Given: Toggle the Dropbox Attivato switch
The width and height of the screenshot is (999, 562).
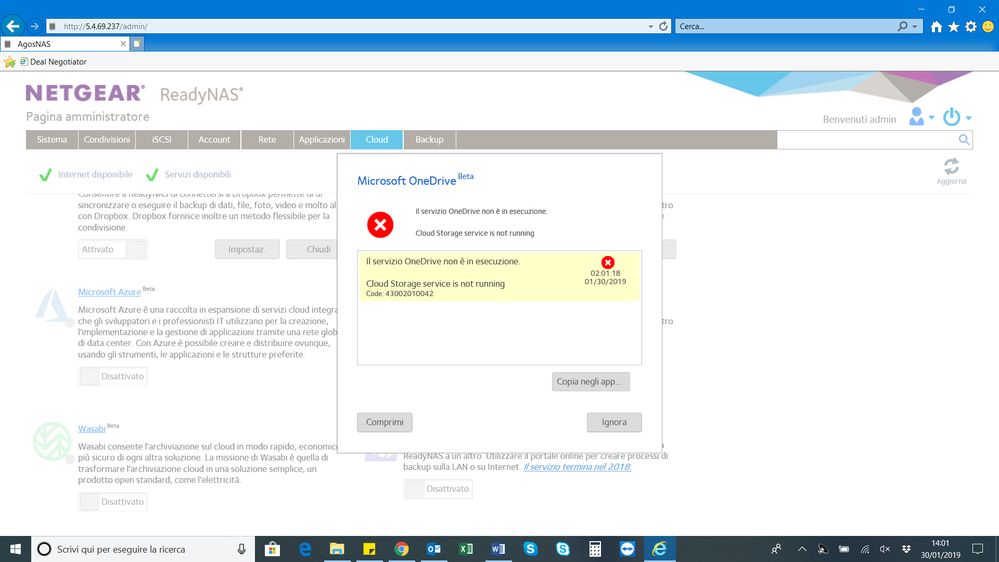Looking at the screenshot, I should coord(113,249).
